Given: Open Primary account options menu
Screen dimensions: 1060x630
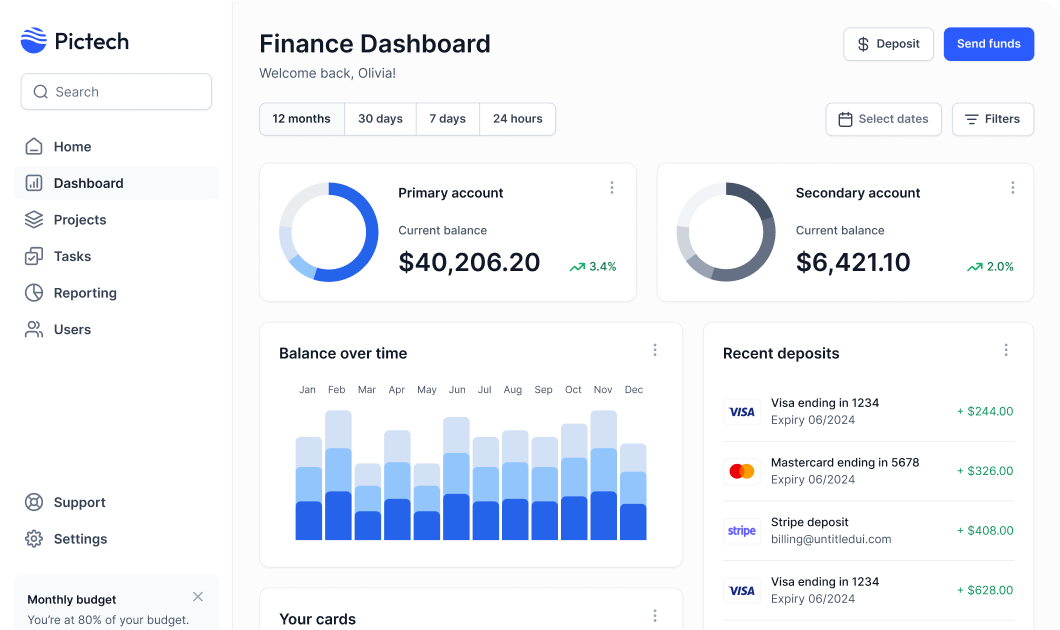Looking at the screenshot, I should (612, 188).
